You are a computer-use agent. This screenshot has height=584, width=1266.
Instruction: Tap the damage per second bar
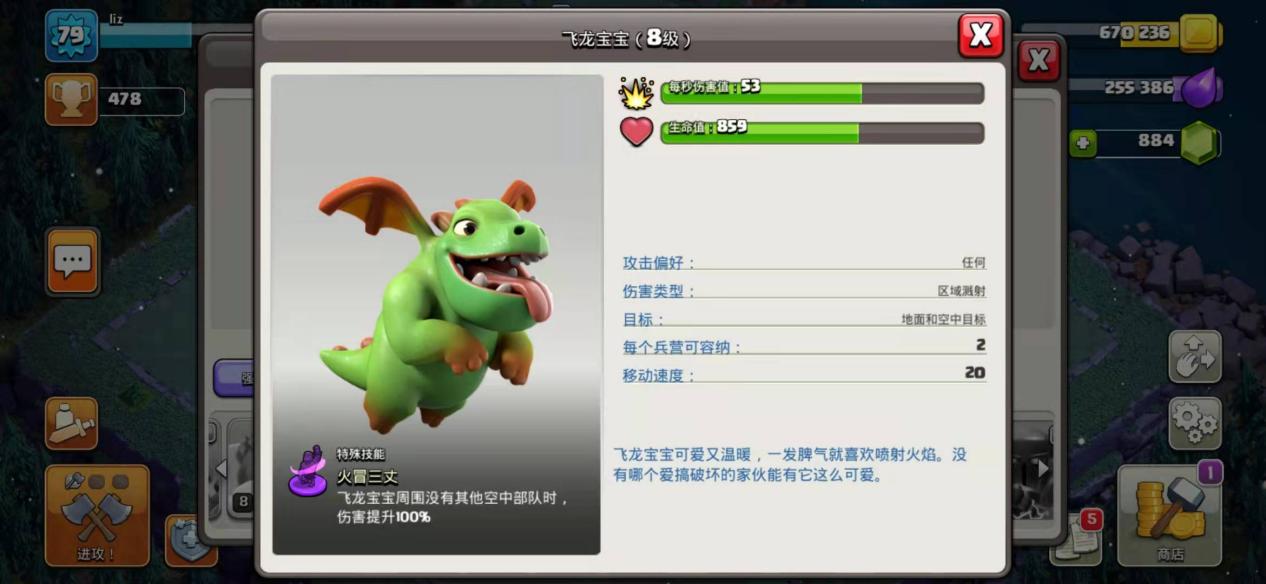[x=822, y=93]
